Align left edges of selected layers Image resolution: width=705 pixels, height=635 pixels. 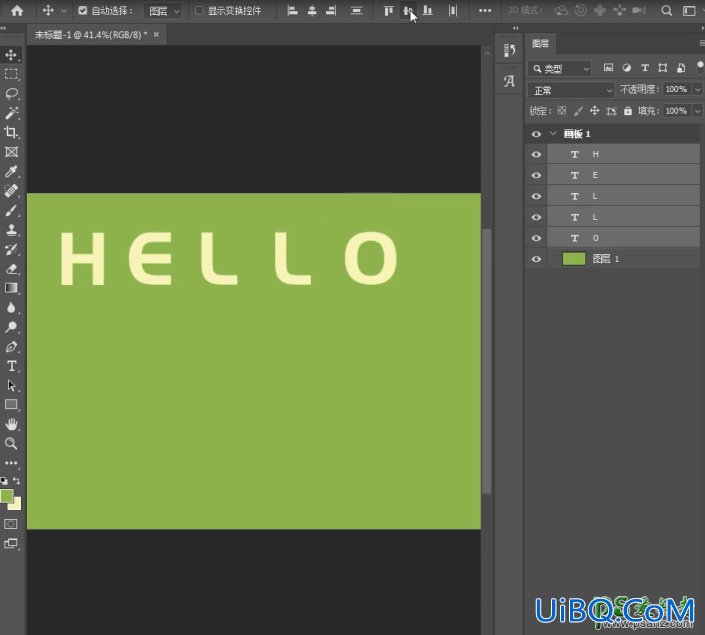point(293,10)
